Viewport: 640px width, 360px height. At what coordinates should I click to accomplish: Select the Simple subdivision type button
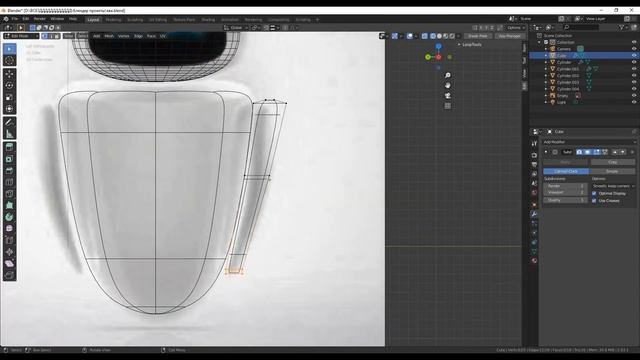click(612, 171)
